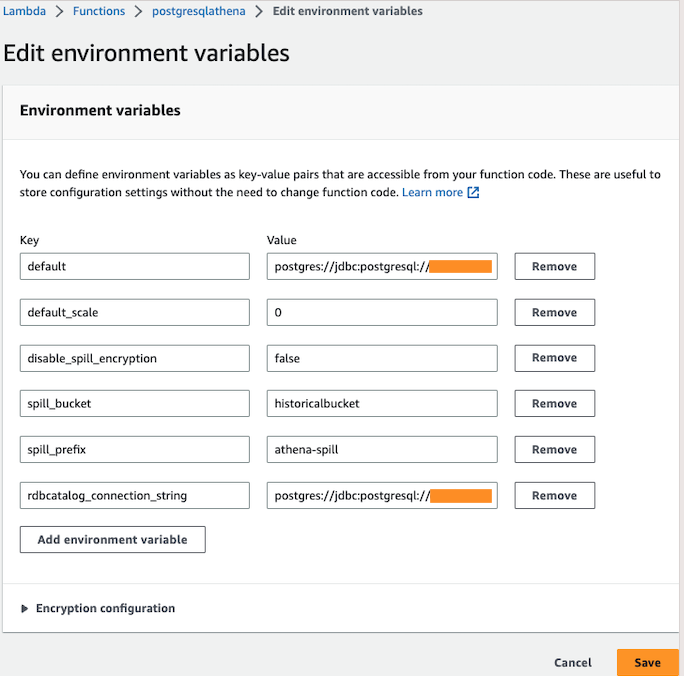Go to Lambda in breadcrumb
The height and width of the screenshot is (676, 684).
[x=33, y=12]
